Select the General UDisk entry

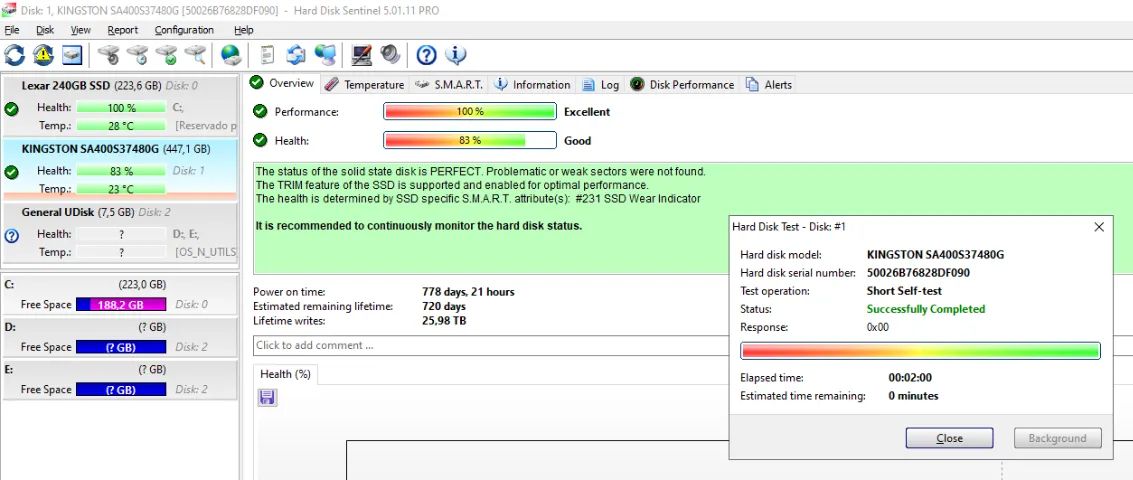[x=120, y=233]
